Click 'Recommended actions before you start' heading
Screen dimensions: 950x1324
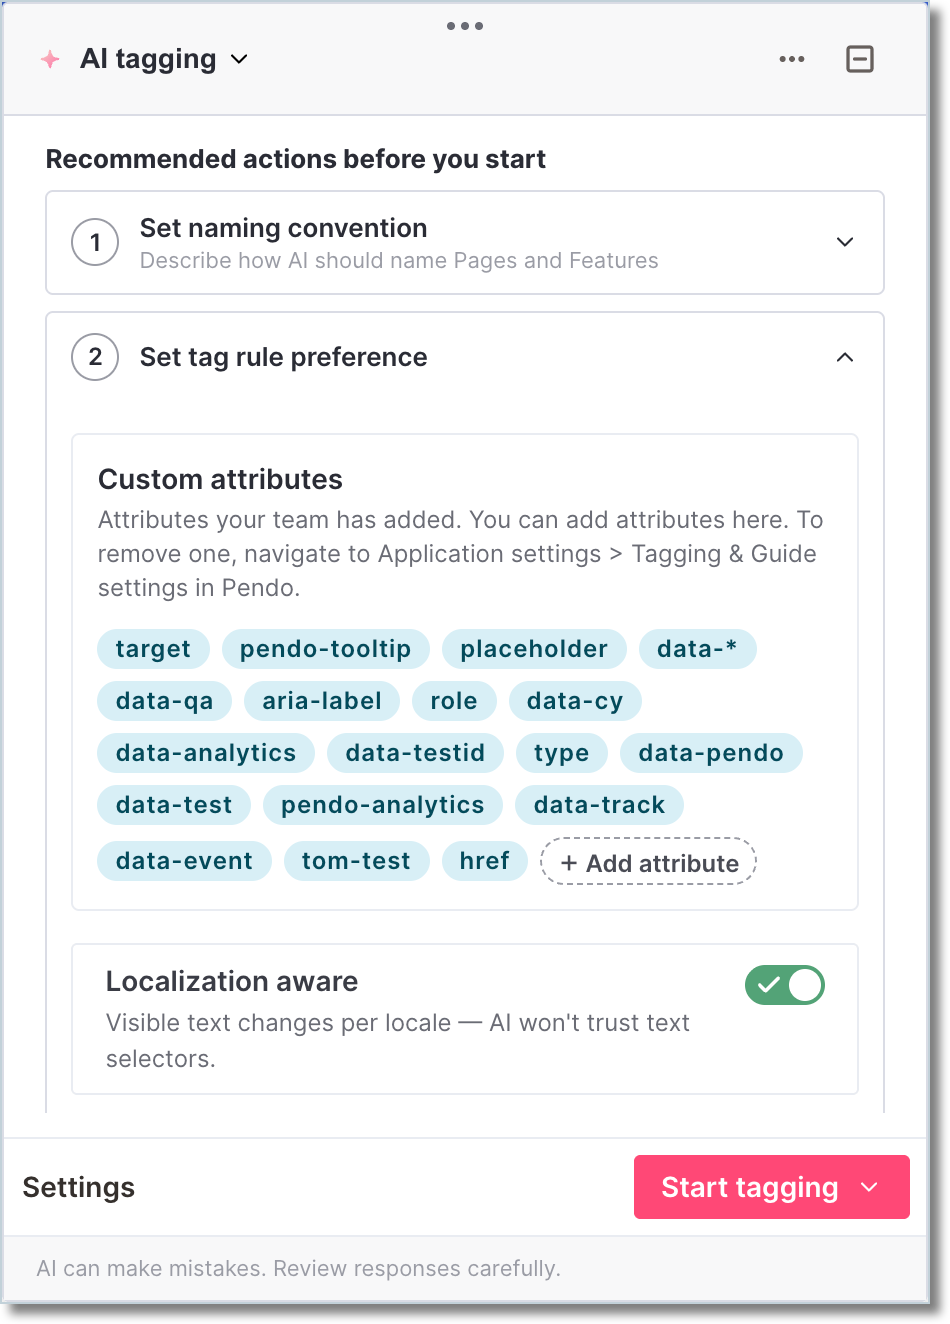pos(296,160)
